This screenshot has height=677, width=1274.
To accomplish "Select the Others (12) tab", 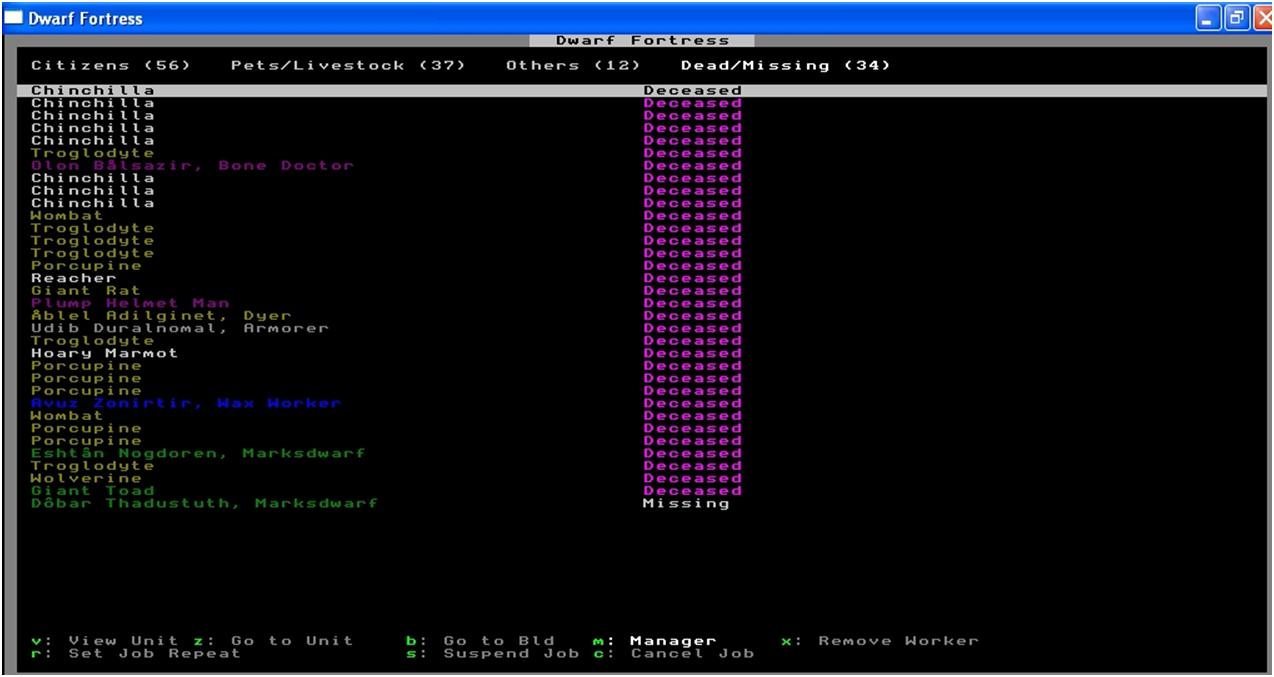I will [x=574, y=66].
